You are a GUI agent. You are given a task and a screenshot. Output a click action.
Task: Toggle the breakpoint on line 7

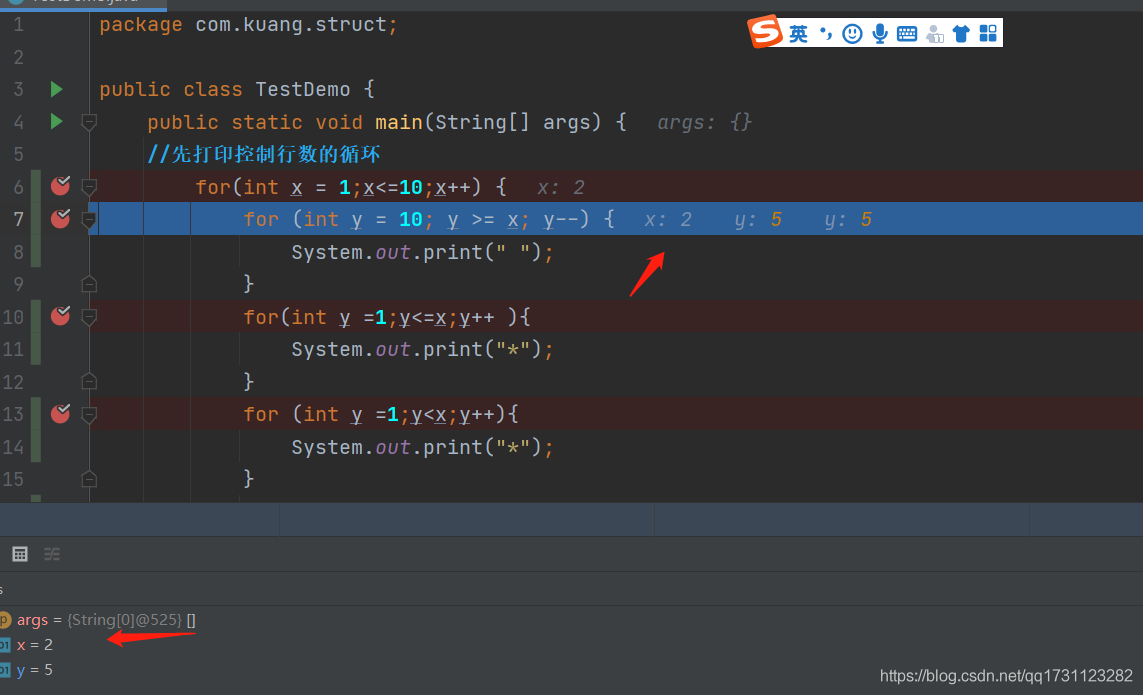tap(61, 218)
